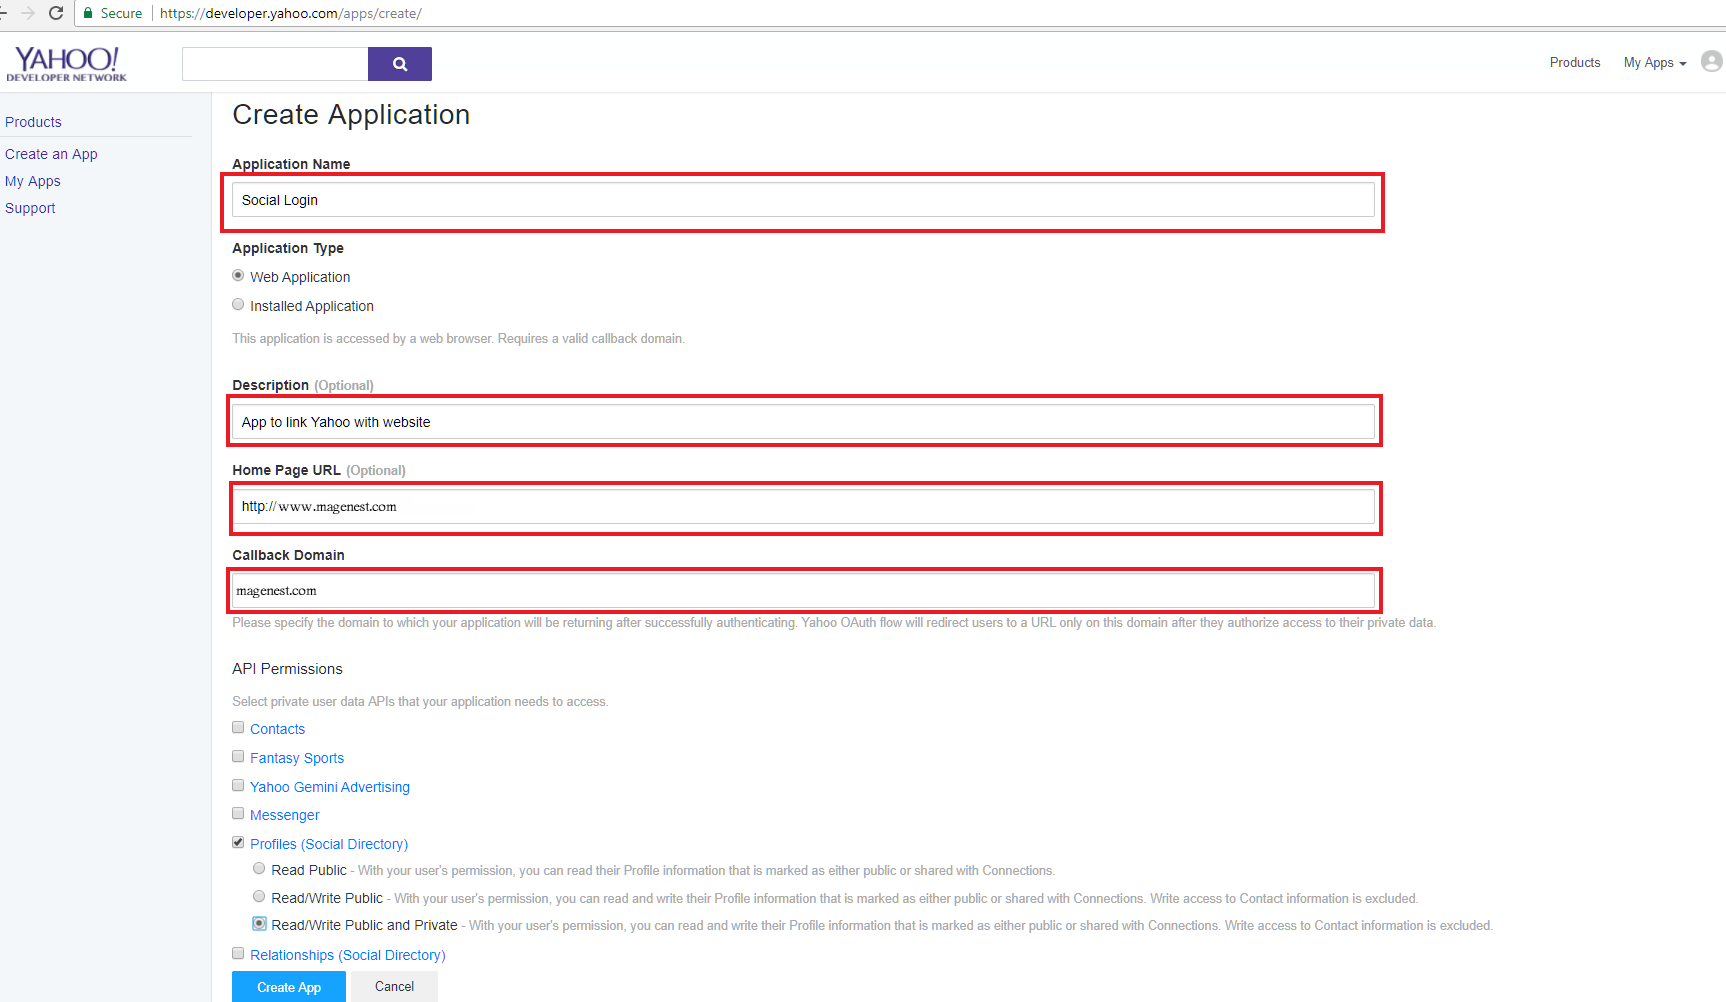Image resolution: width=1726 pixels, height=1002 pixels.
Task: Click the Create App button
Action: point(289,987)
